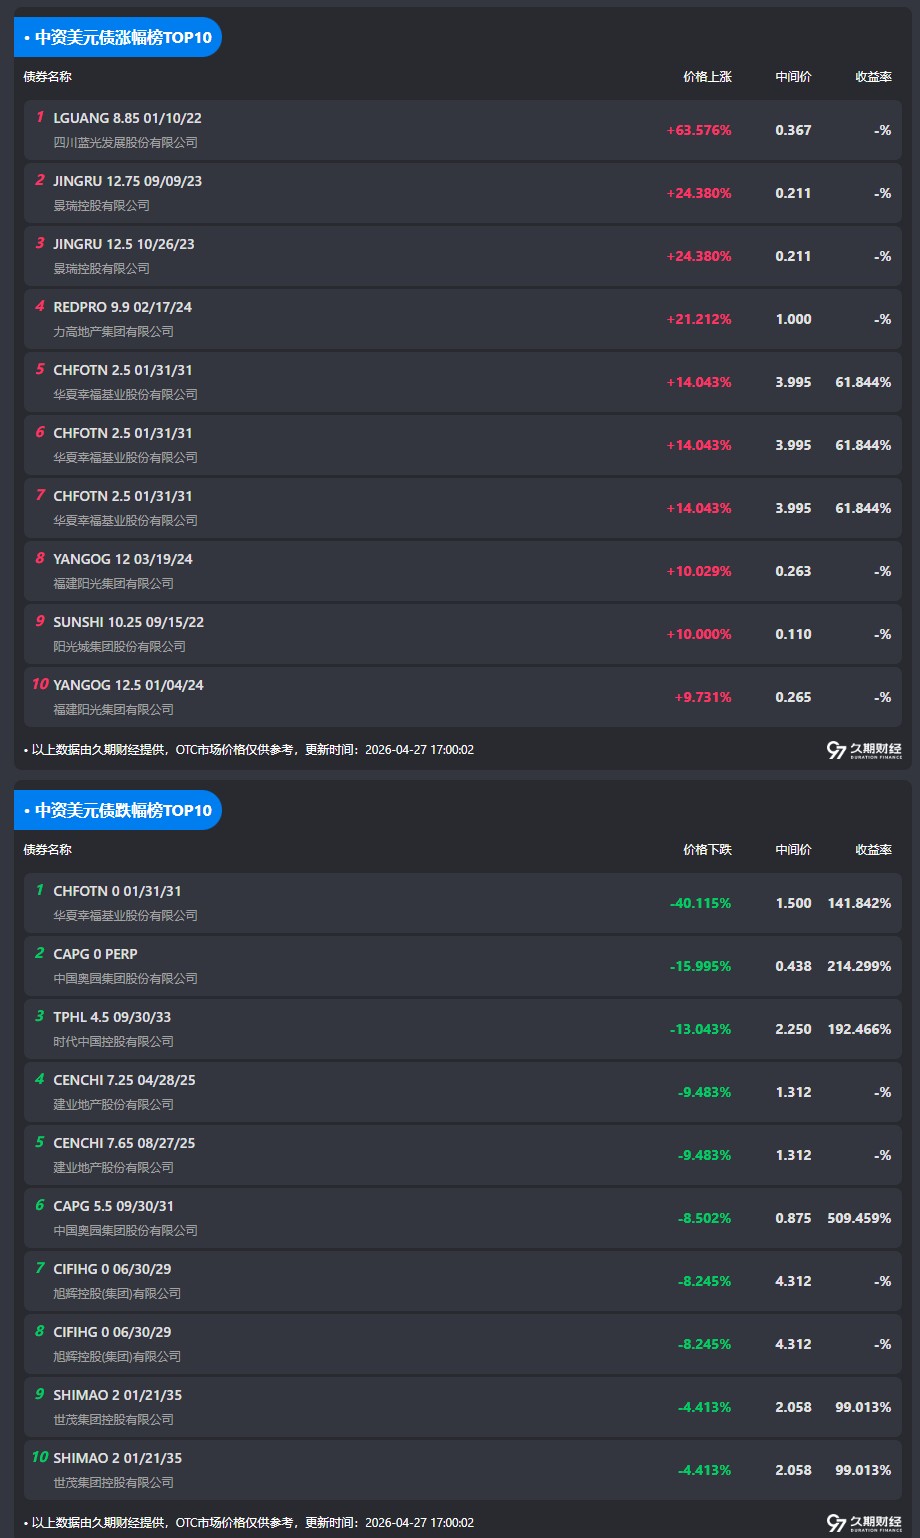
Task: View the TPHL 4.5 09/30/33 bond details
Action: click(x=112, y=1017)
